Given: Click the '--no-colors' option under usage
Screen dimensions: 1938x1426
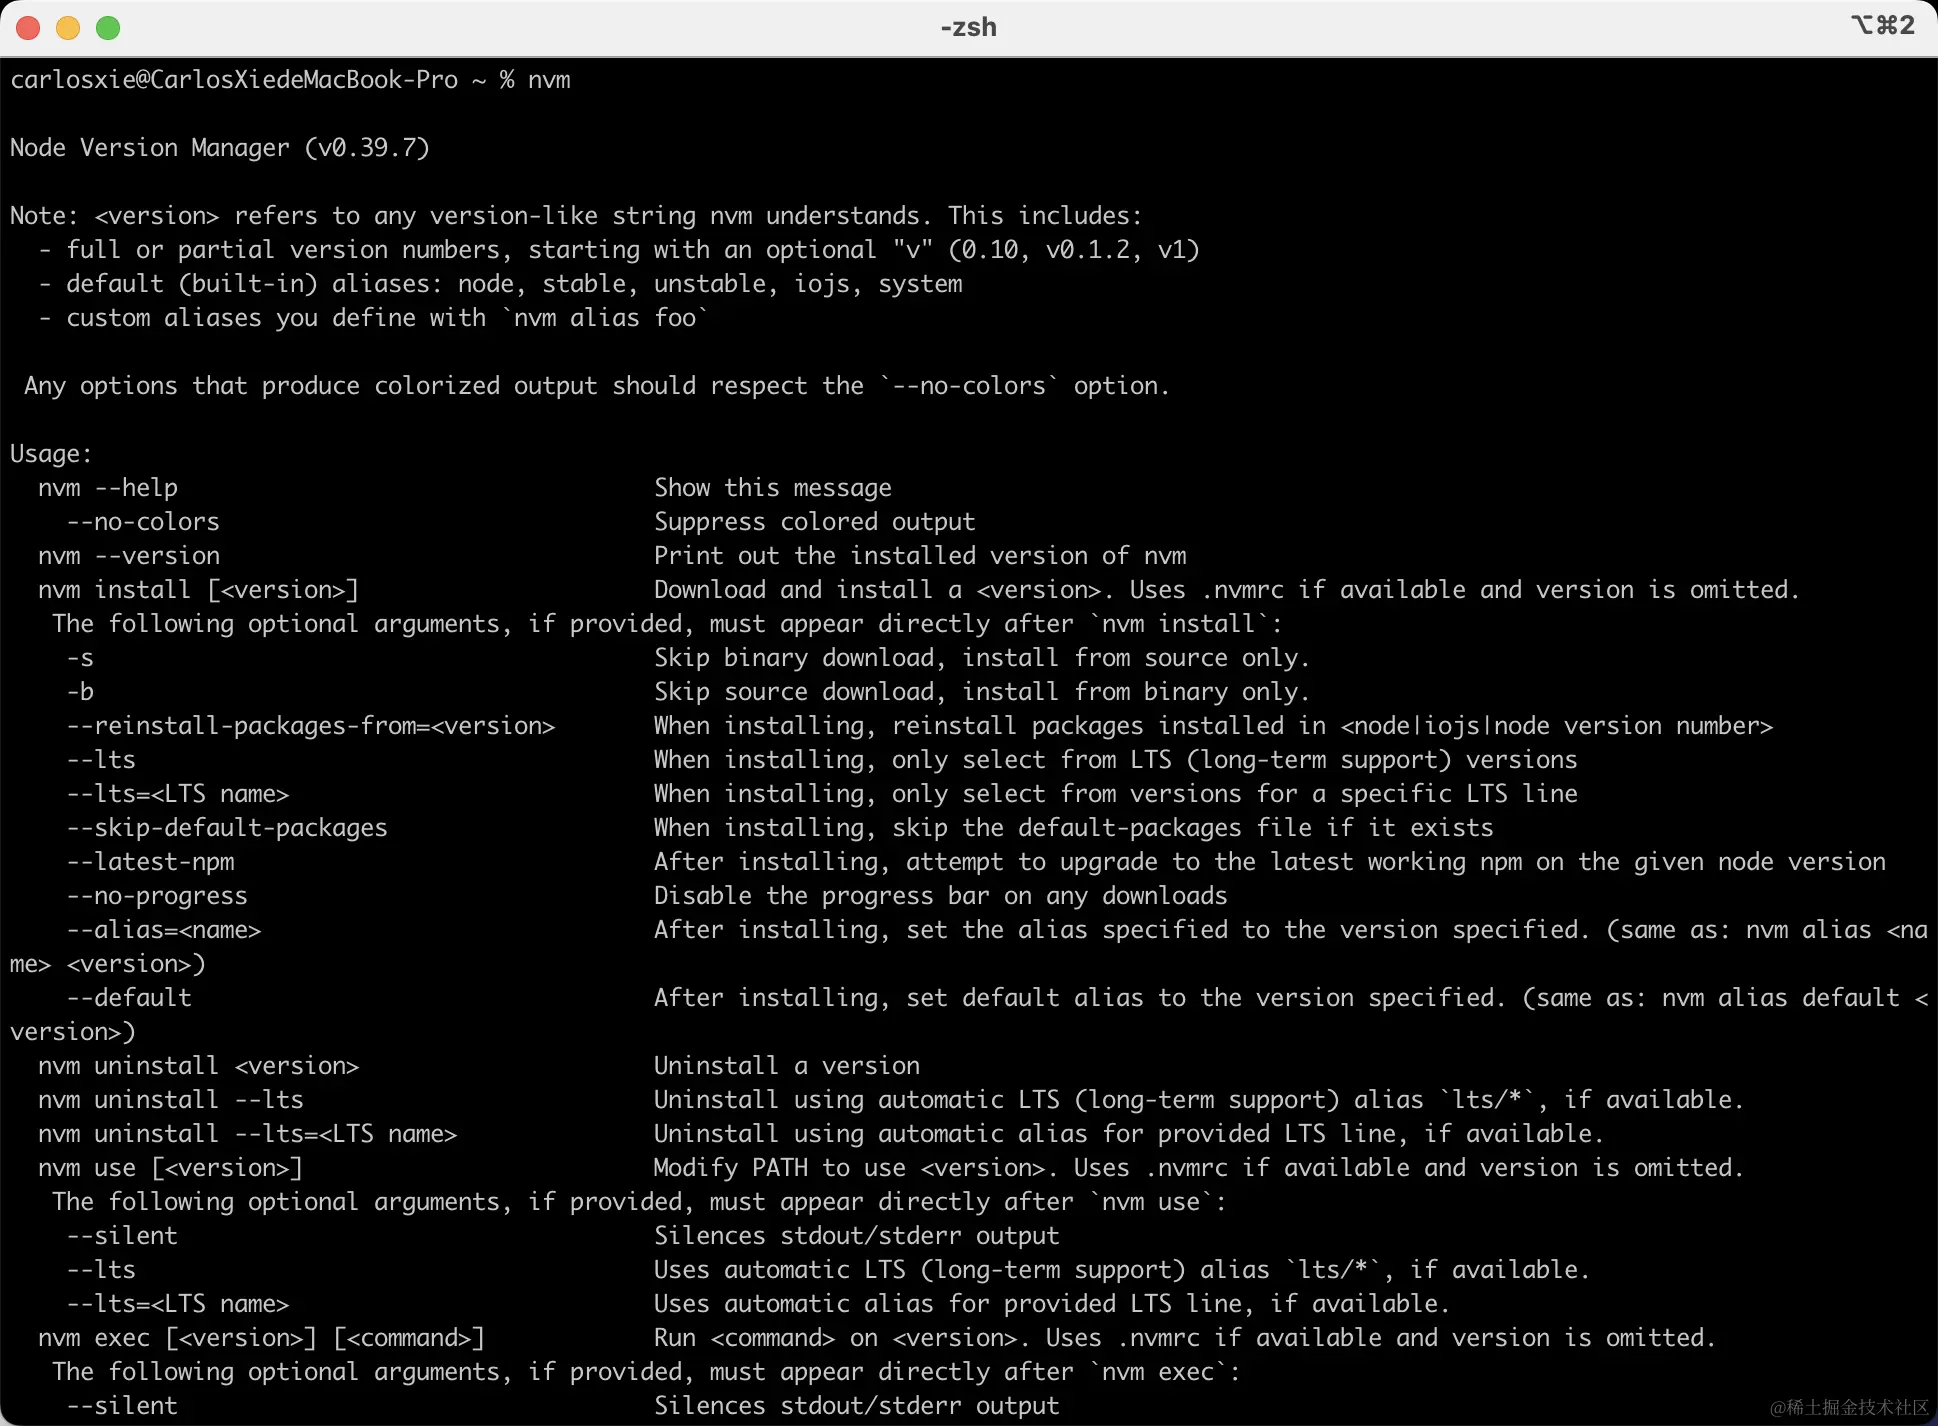Looking at the screenshot, I should click(x=143, y=522).
